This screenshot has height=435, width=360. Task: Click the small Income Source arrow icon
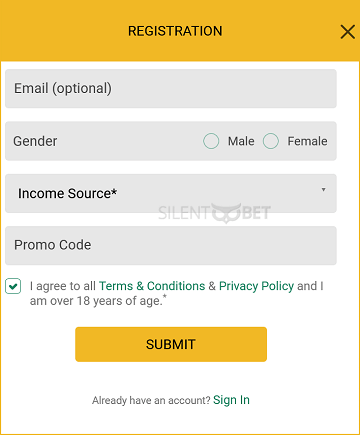pyautogui.click(x=323, y=189)
